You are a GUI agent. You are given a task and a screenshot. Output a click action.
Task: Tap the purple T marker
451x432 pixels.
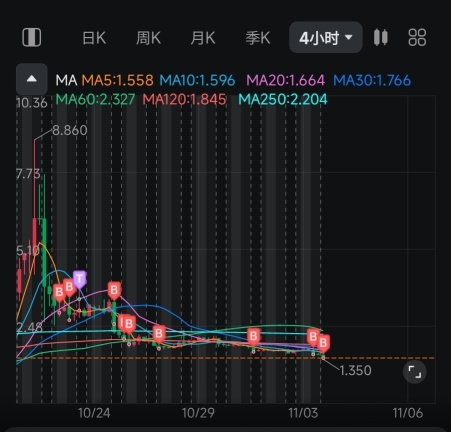[x=80, y=279]
